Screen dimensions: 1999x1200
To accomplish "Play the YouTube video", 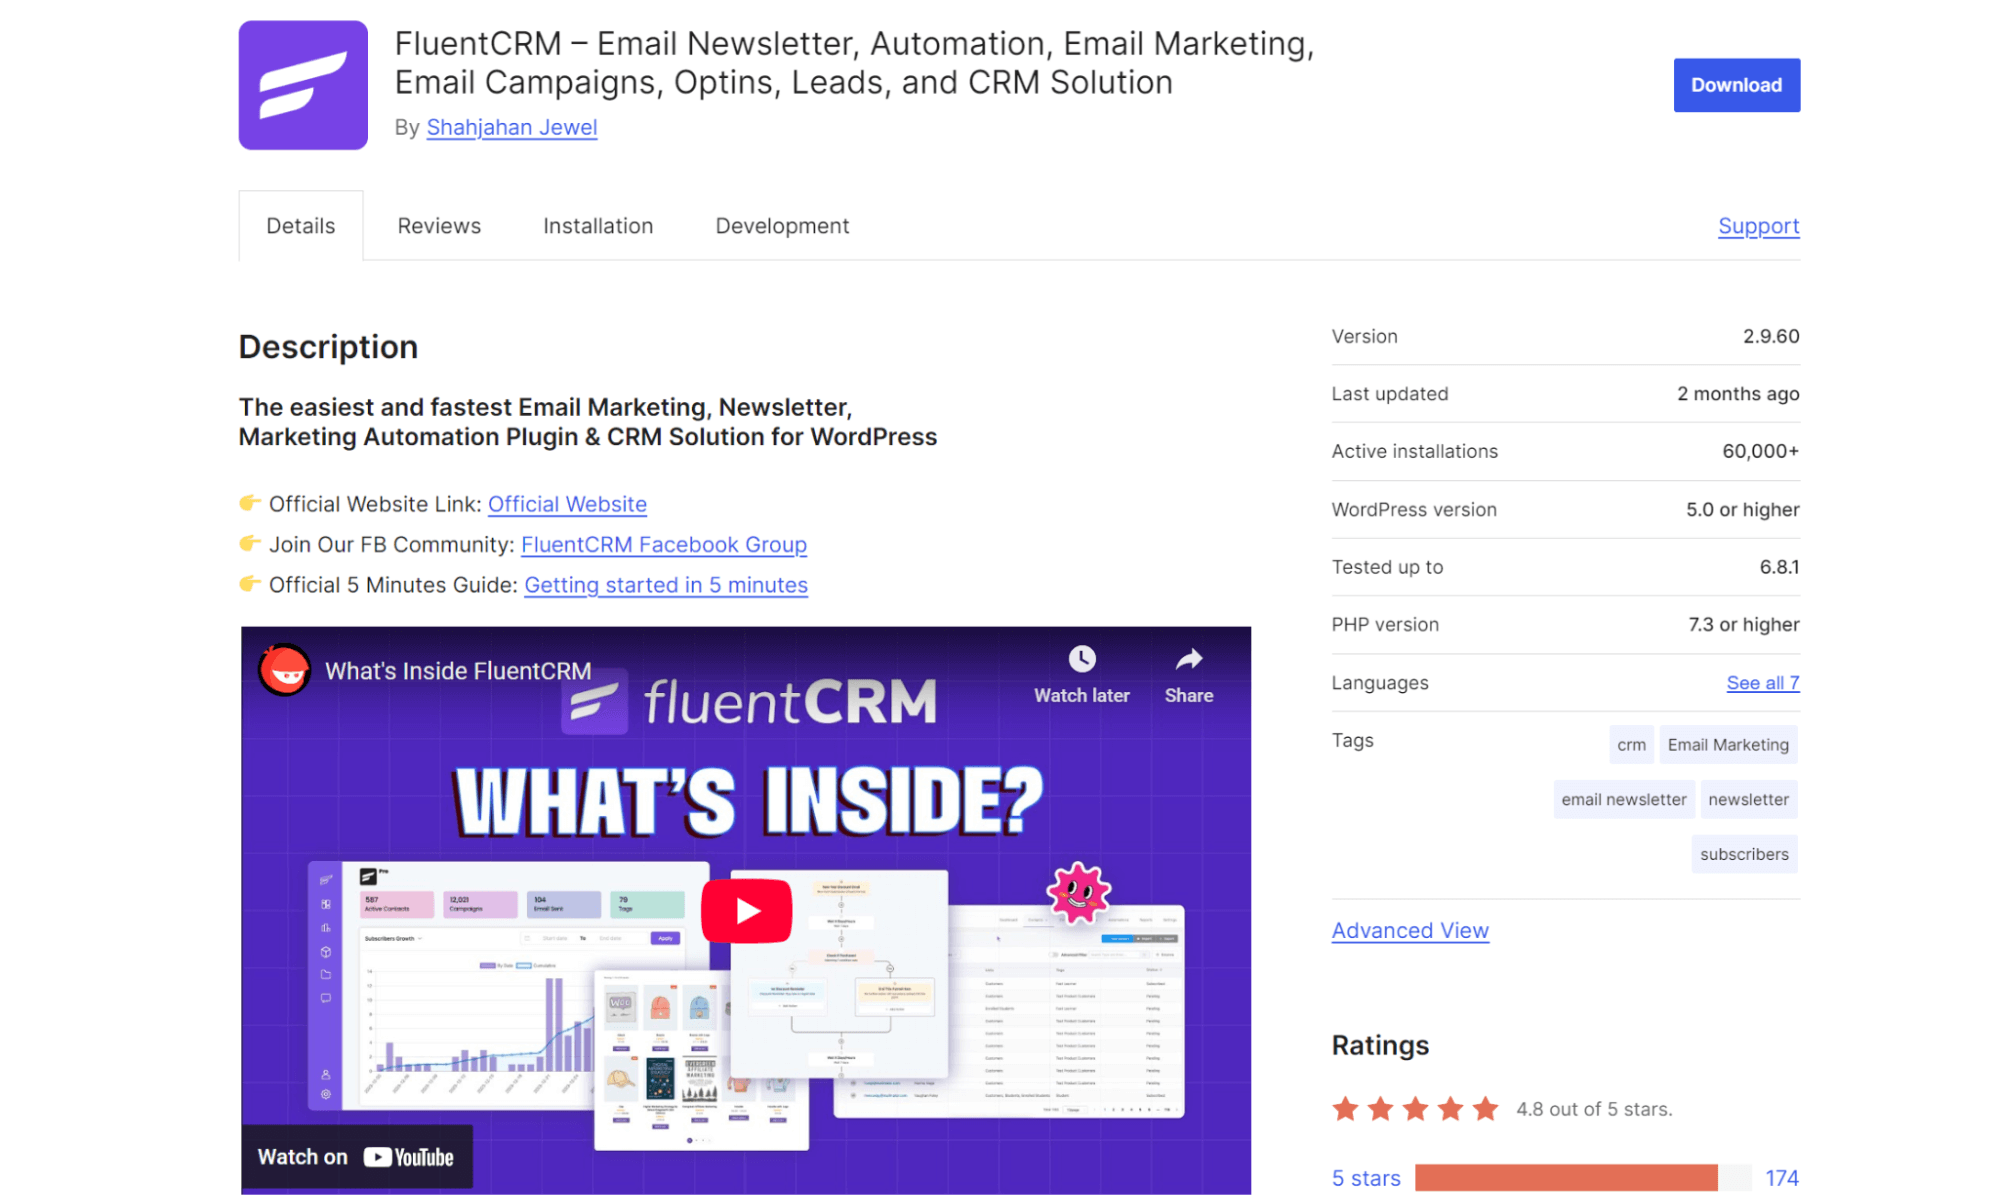I will coord(746,910).
